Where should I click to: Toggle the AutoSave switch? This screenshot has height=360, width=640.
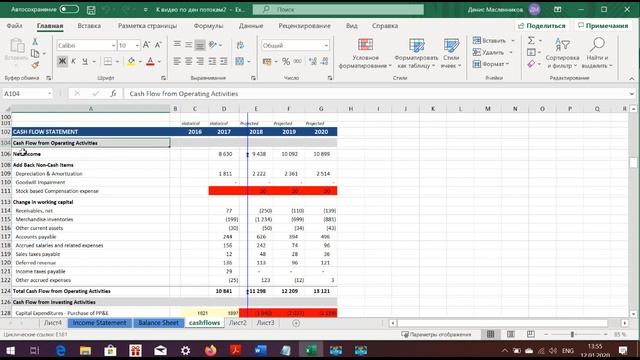(69, 9)
